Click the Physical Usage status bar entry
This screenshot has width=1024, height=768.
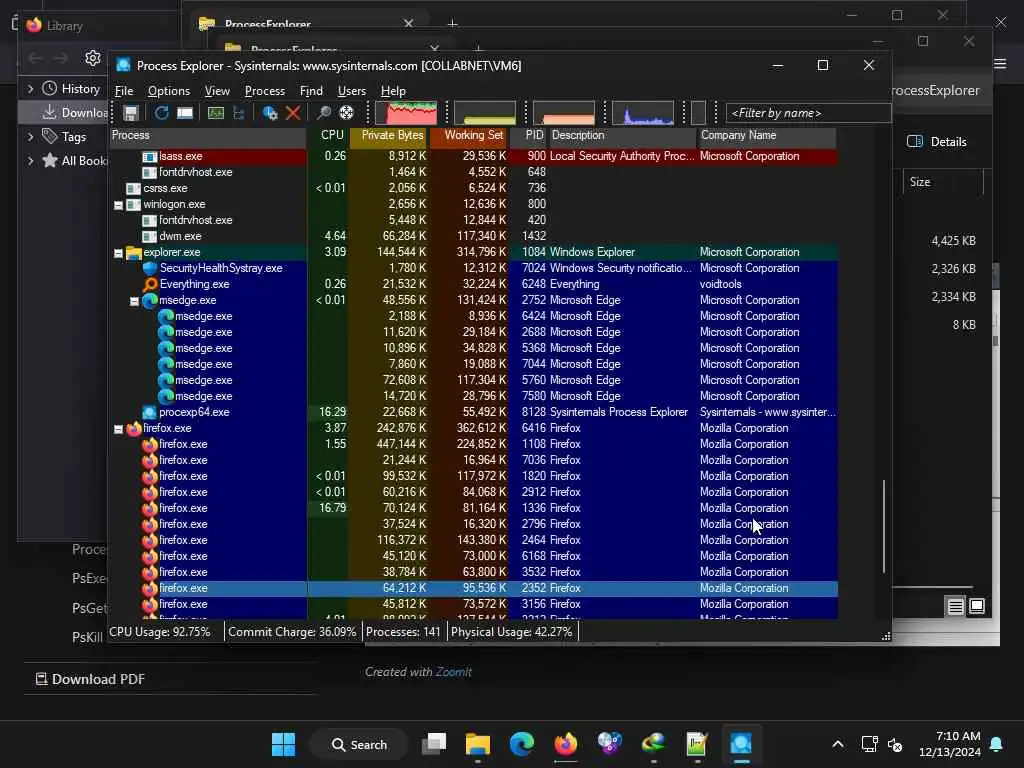click(511, 632)
